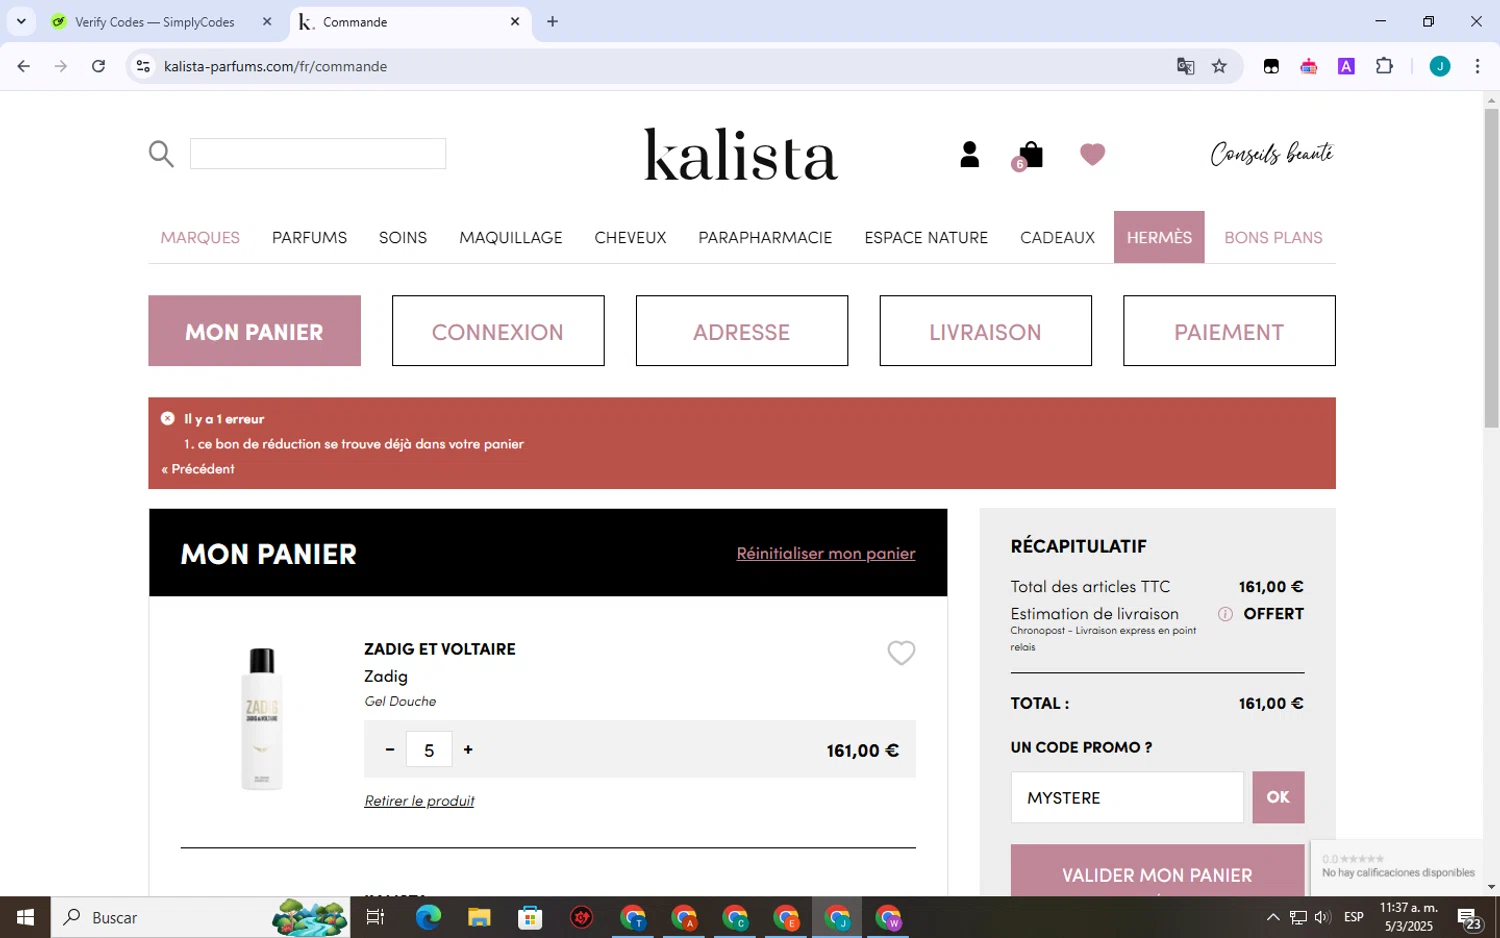Screen dimensions: 1500x938
Task: Go to the CONNEXION checkout step
Action: (498, 331)
